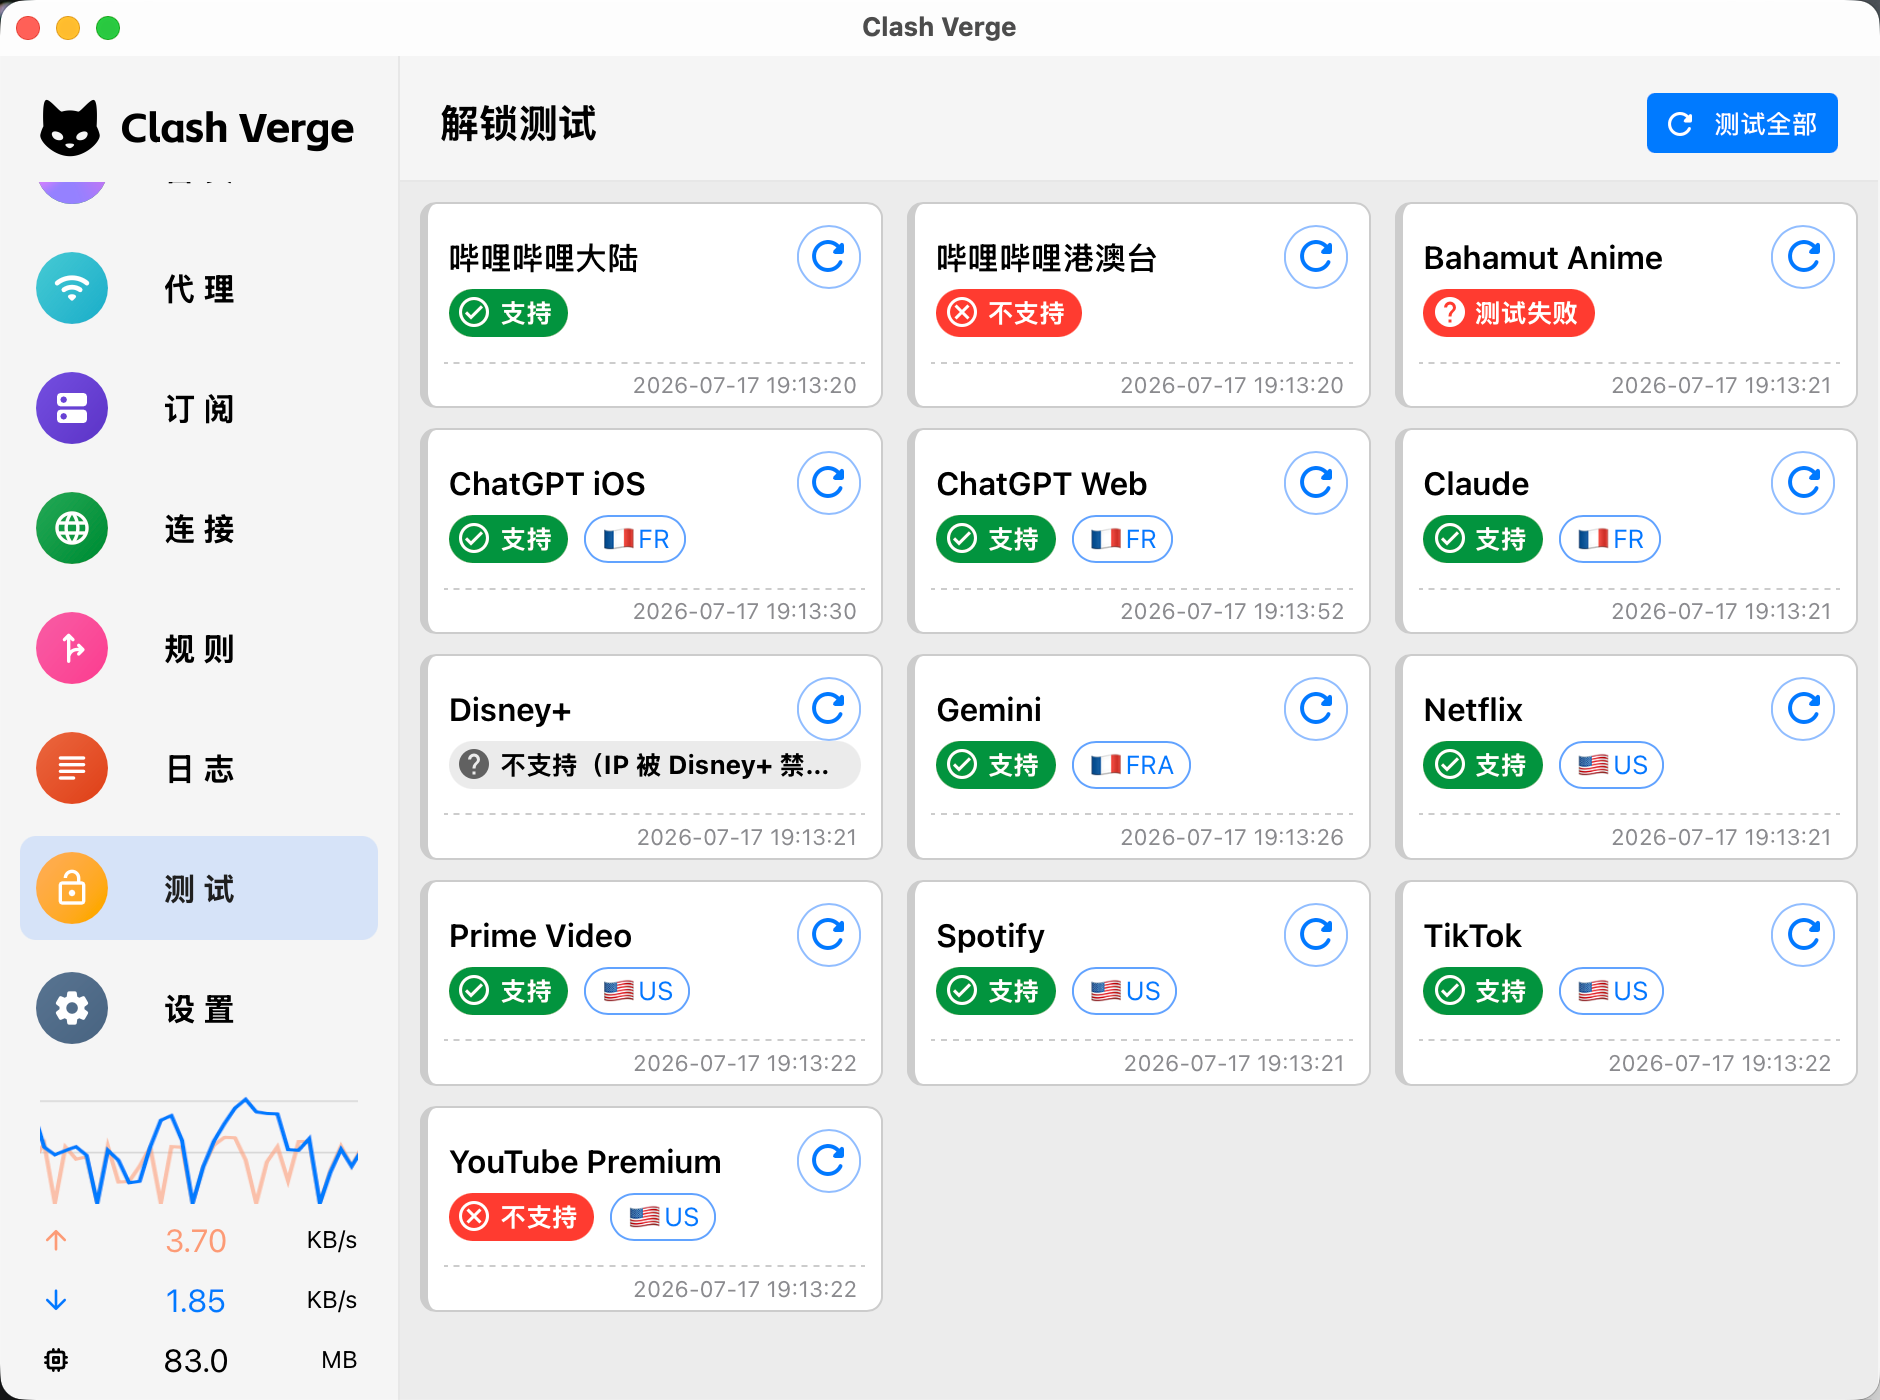Click the settings gear icon
This screenshot has height=1400, width=1880.
[x=72, y=1009]
